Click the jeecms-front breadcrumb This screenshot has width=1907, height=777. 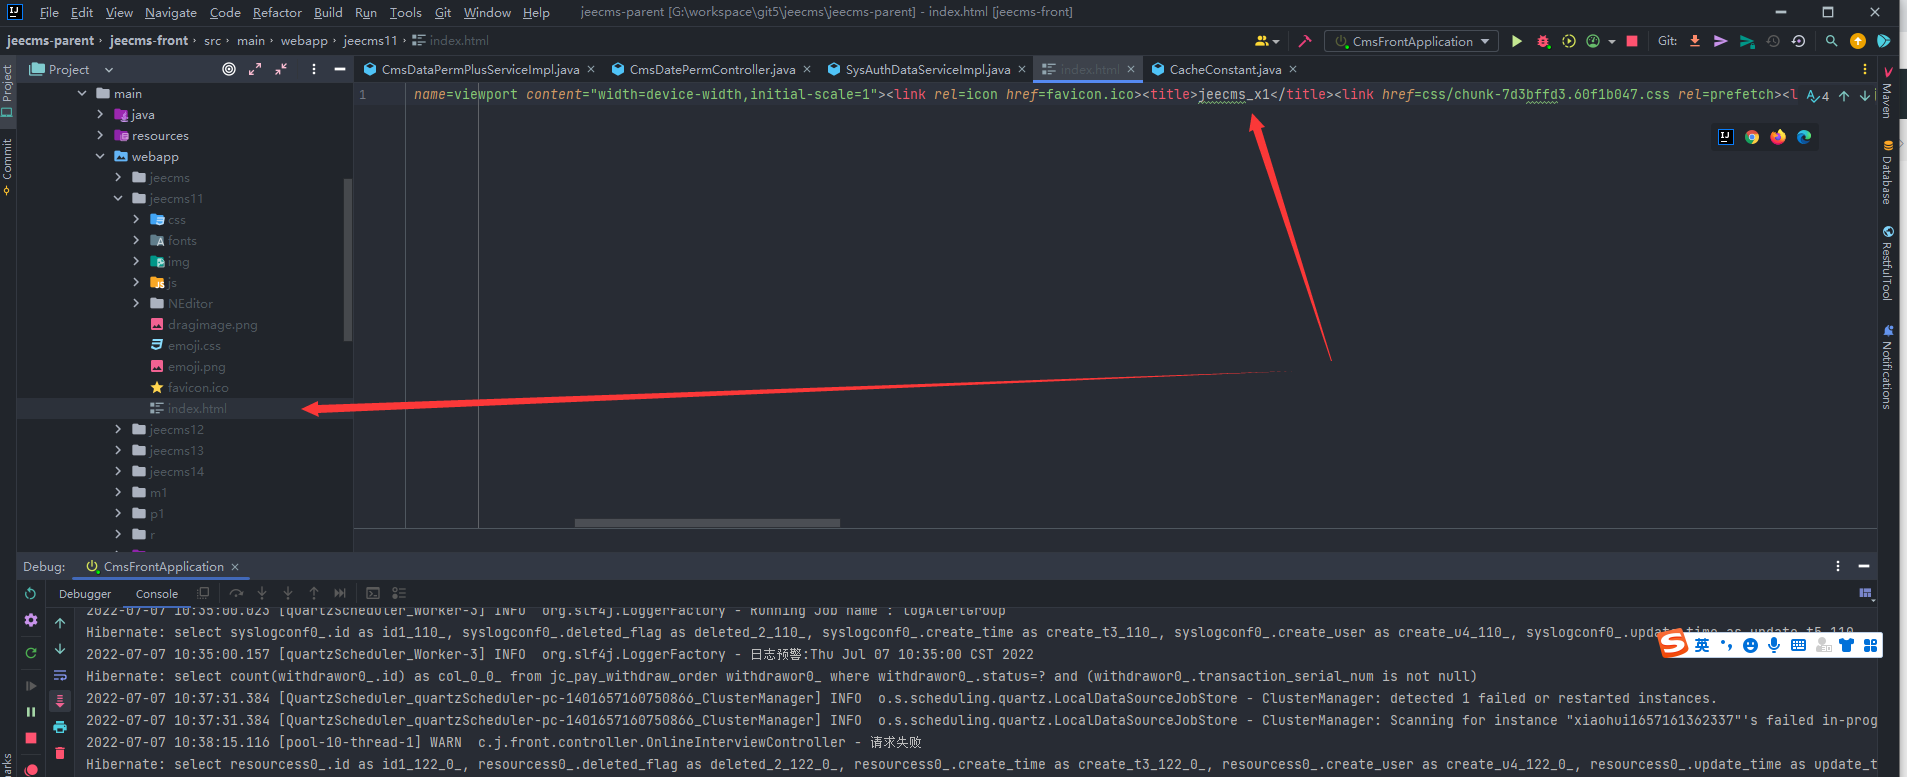tap(149, 40)
